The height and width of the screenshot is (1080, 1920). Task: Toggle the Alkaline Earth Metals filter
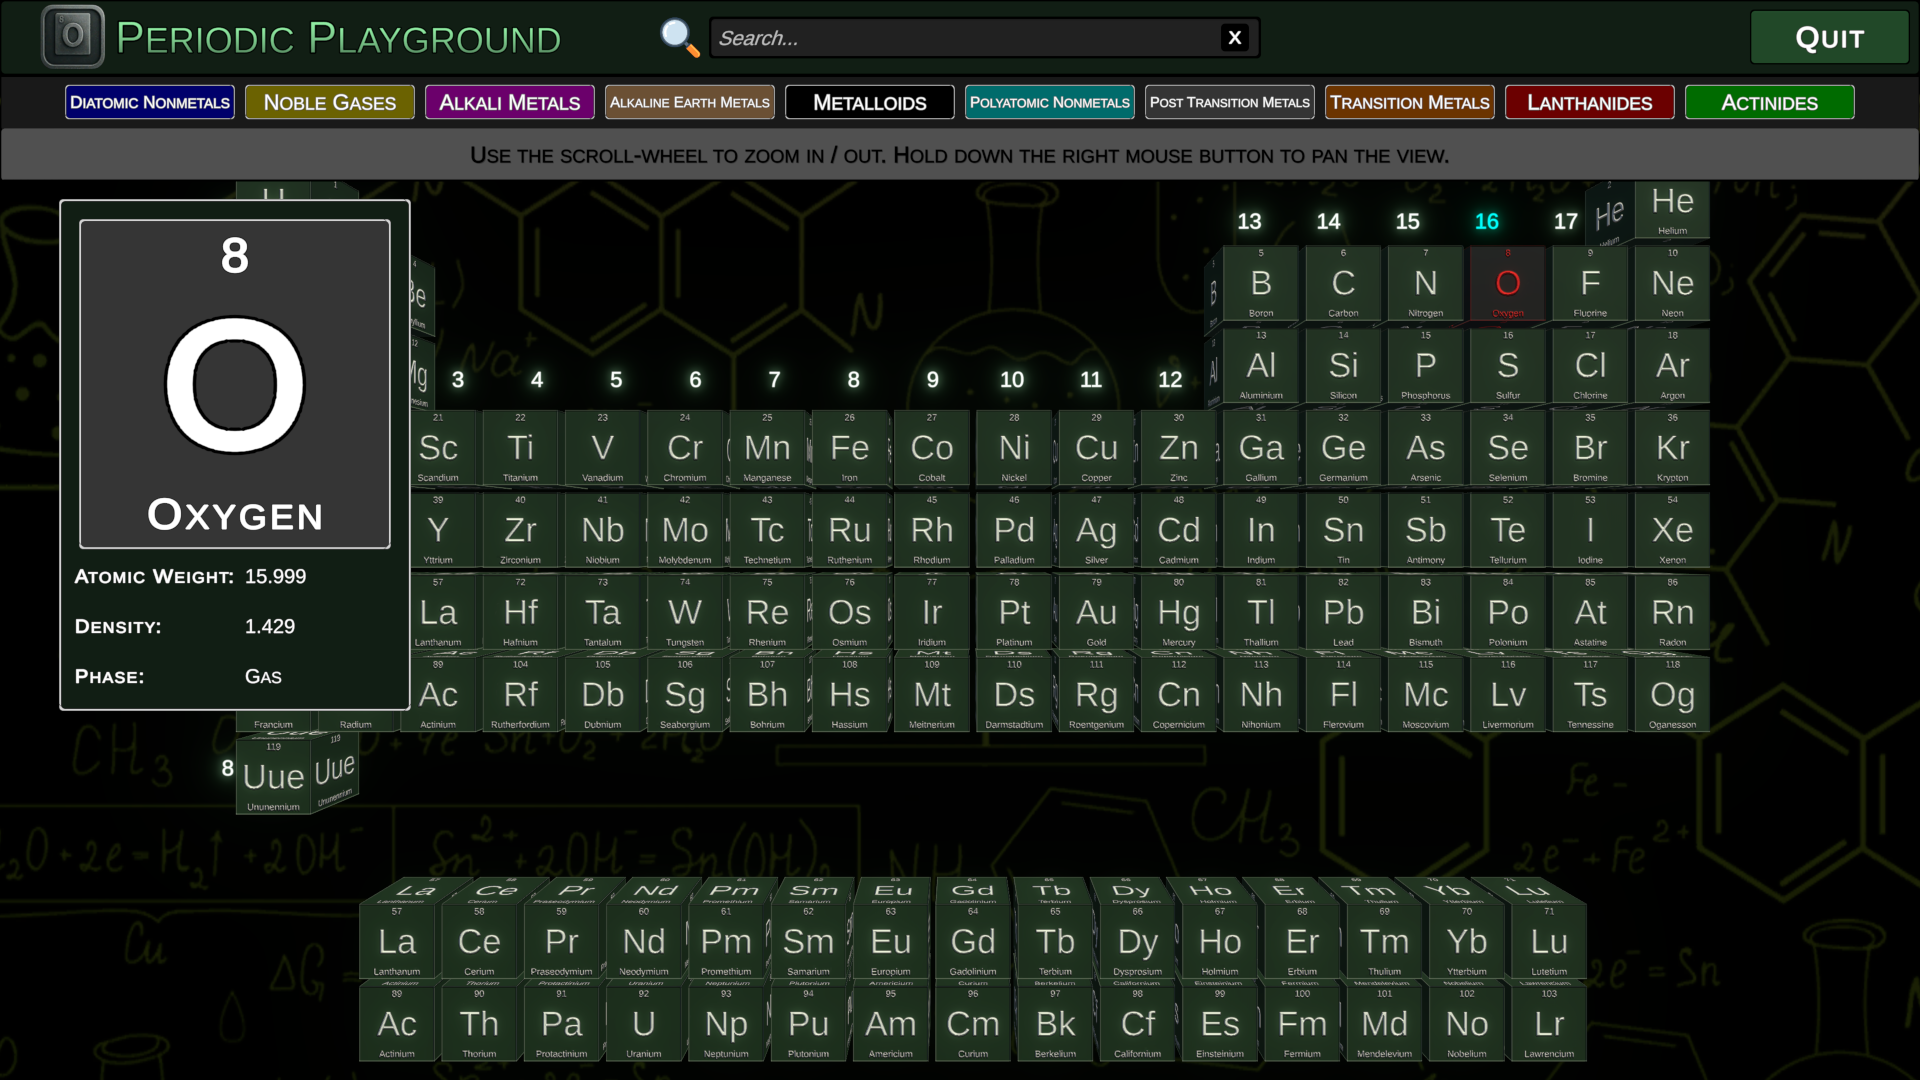690,102
